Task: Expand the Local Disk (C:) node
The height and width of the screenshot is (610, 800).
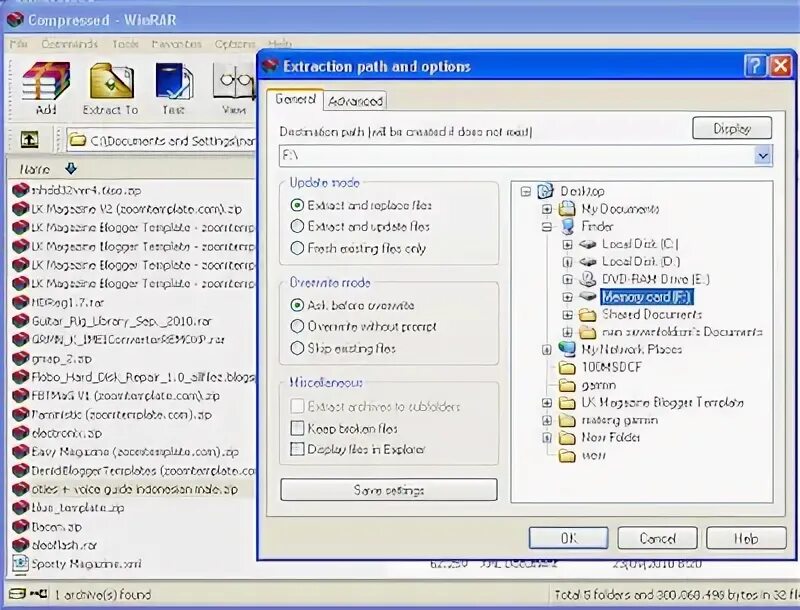Action: click(x=567, y=244)
